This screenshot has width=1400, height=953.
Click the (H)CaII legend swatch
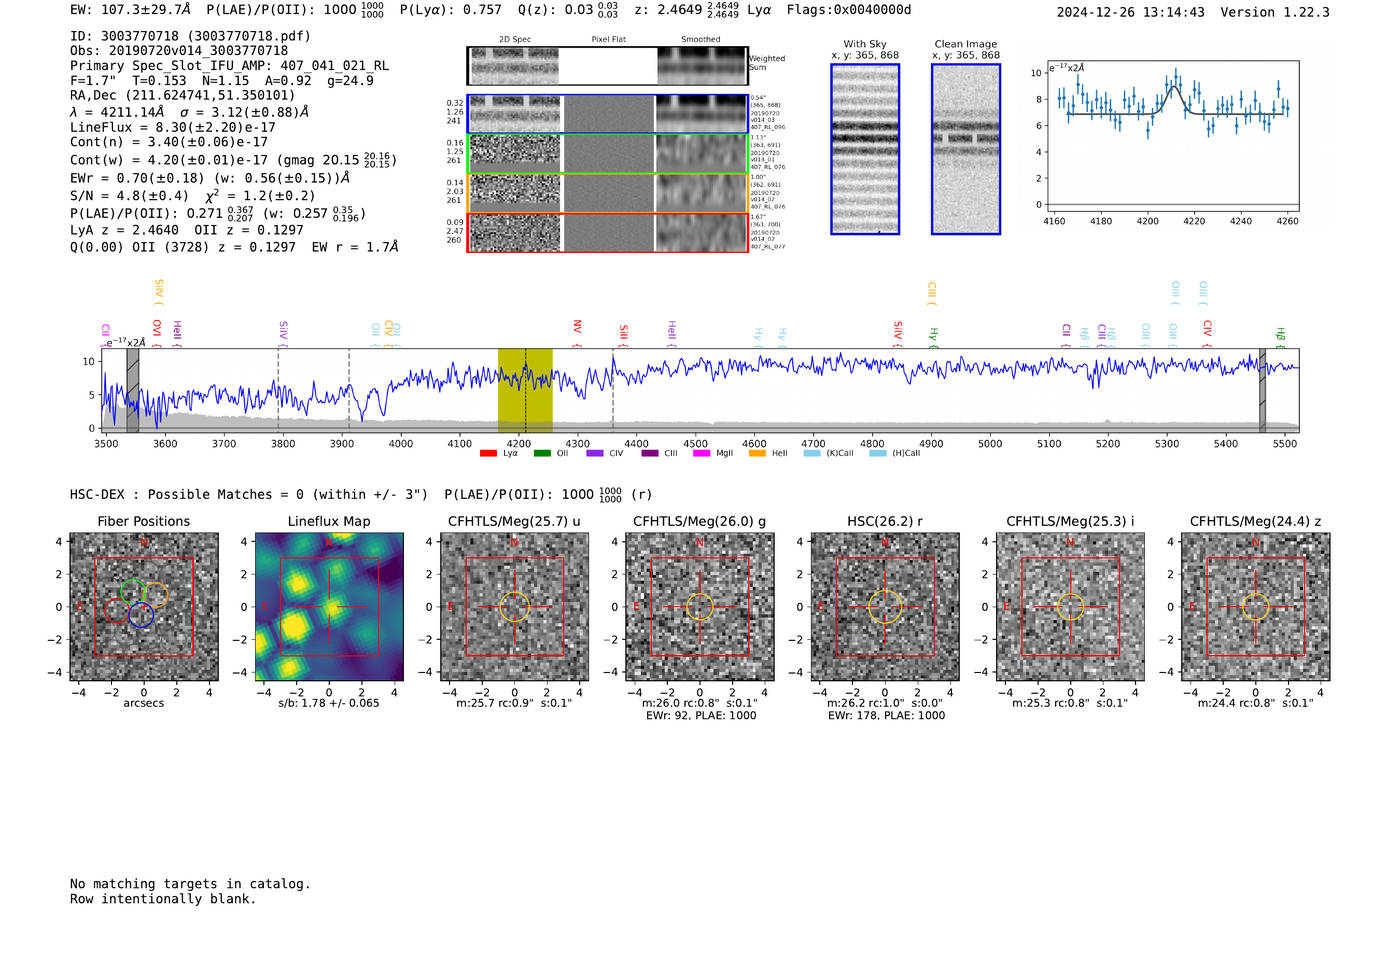[x=878, y=453]
